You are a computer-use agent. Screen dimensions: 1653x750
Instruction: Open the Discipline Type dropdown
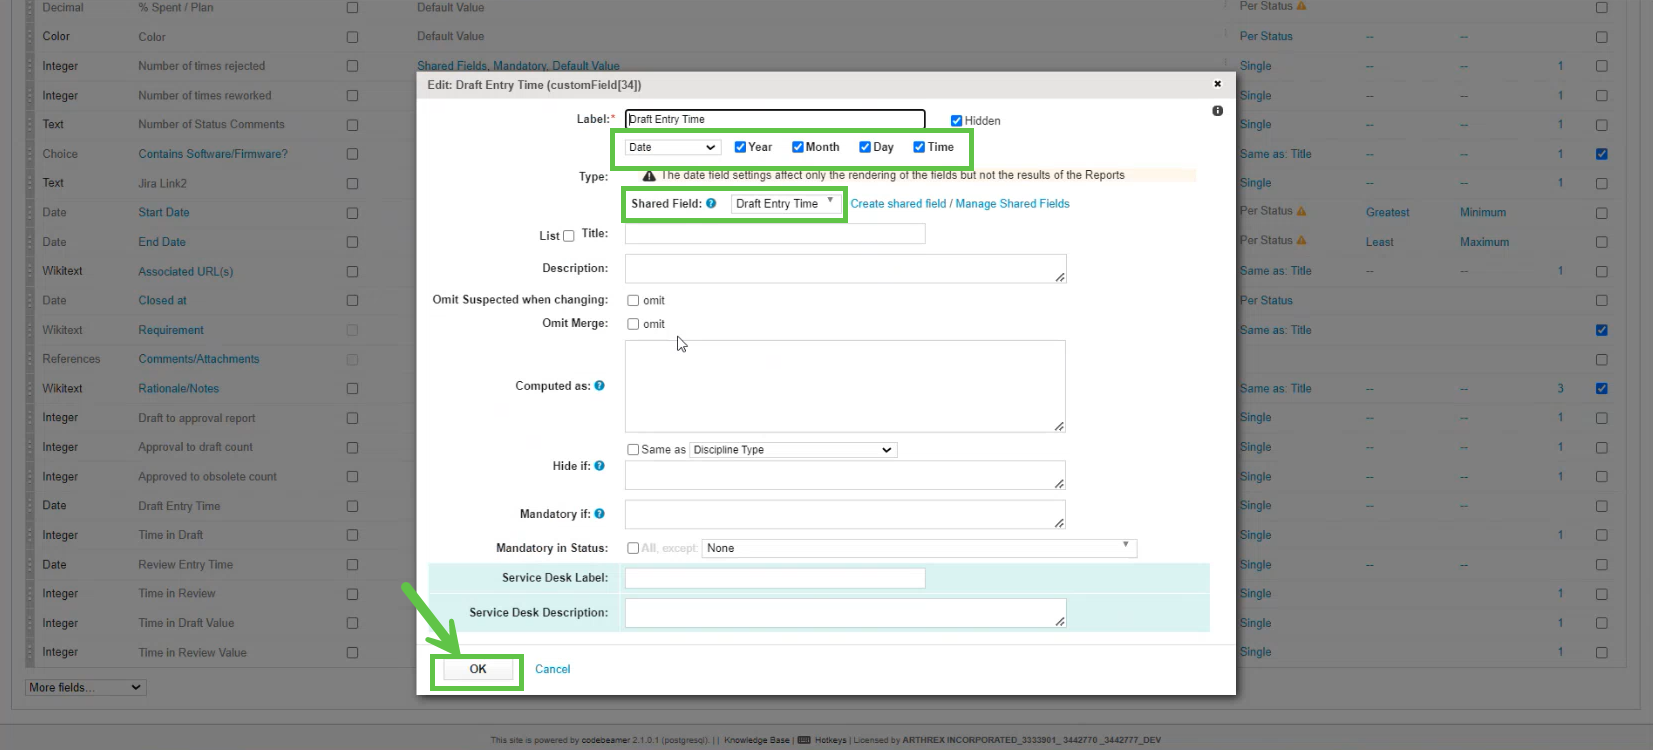click(x=792, y=450)
